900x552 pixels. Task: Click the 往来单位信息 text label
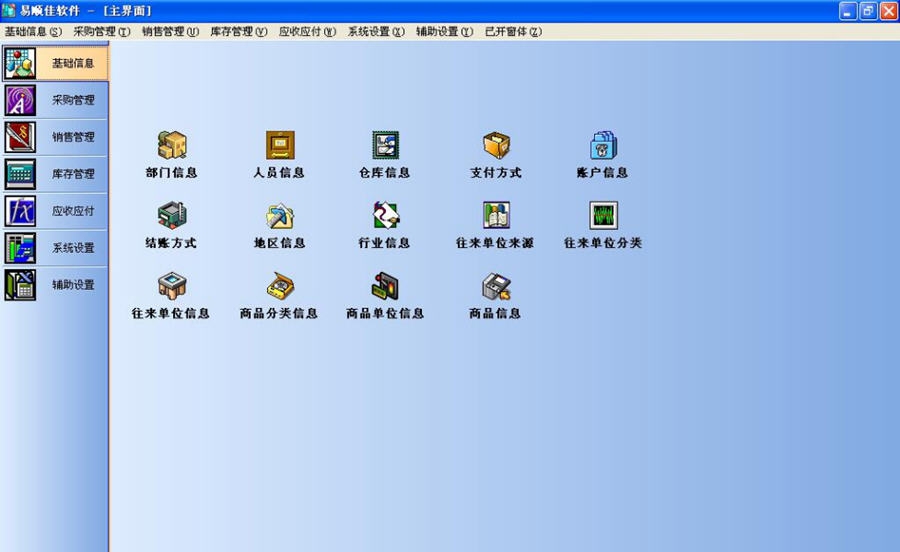171,313
